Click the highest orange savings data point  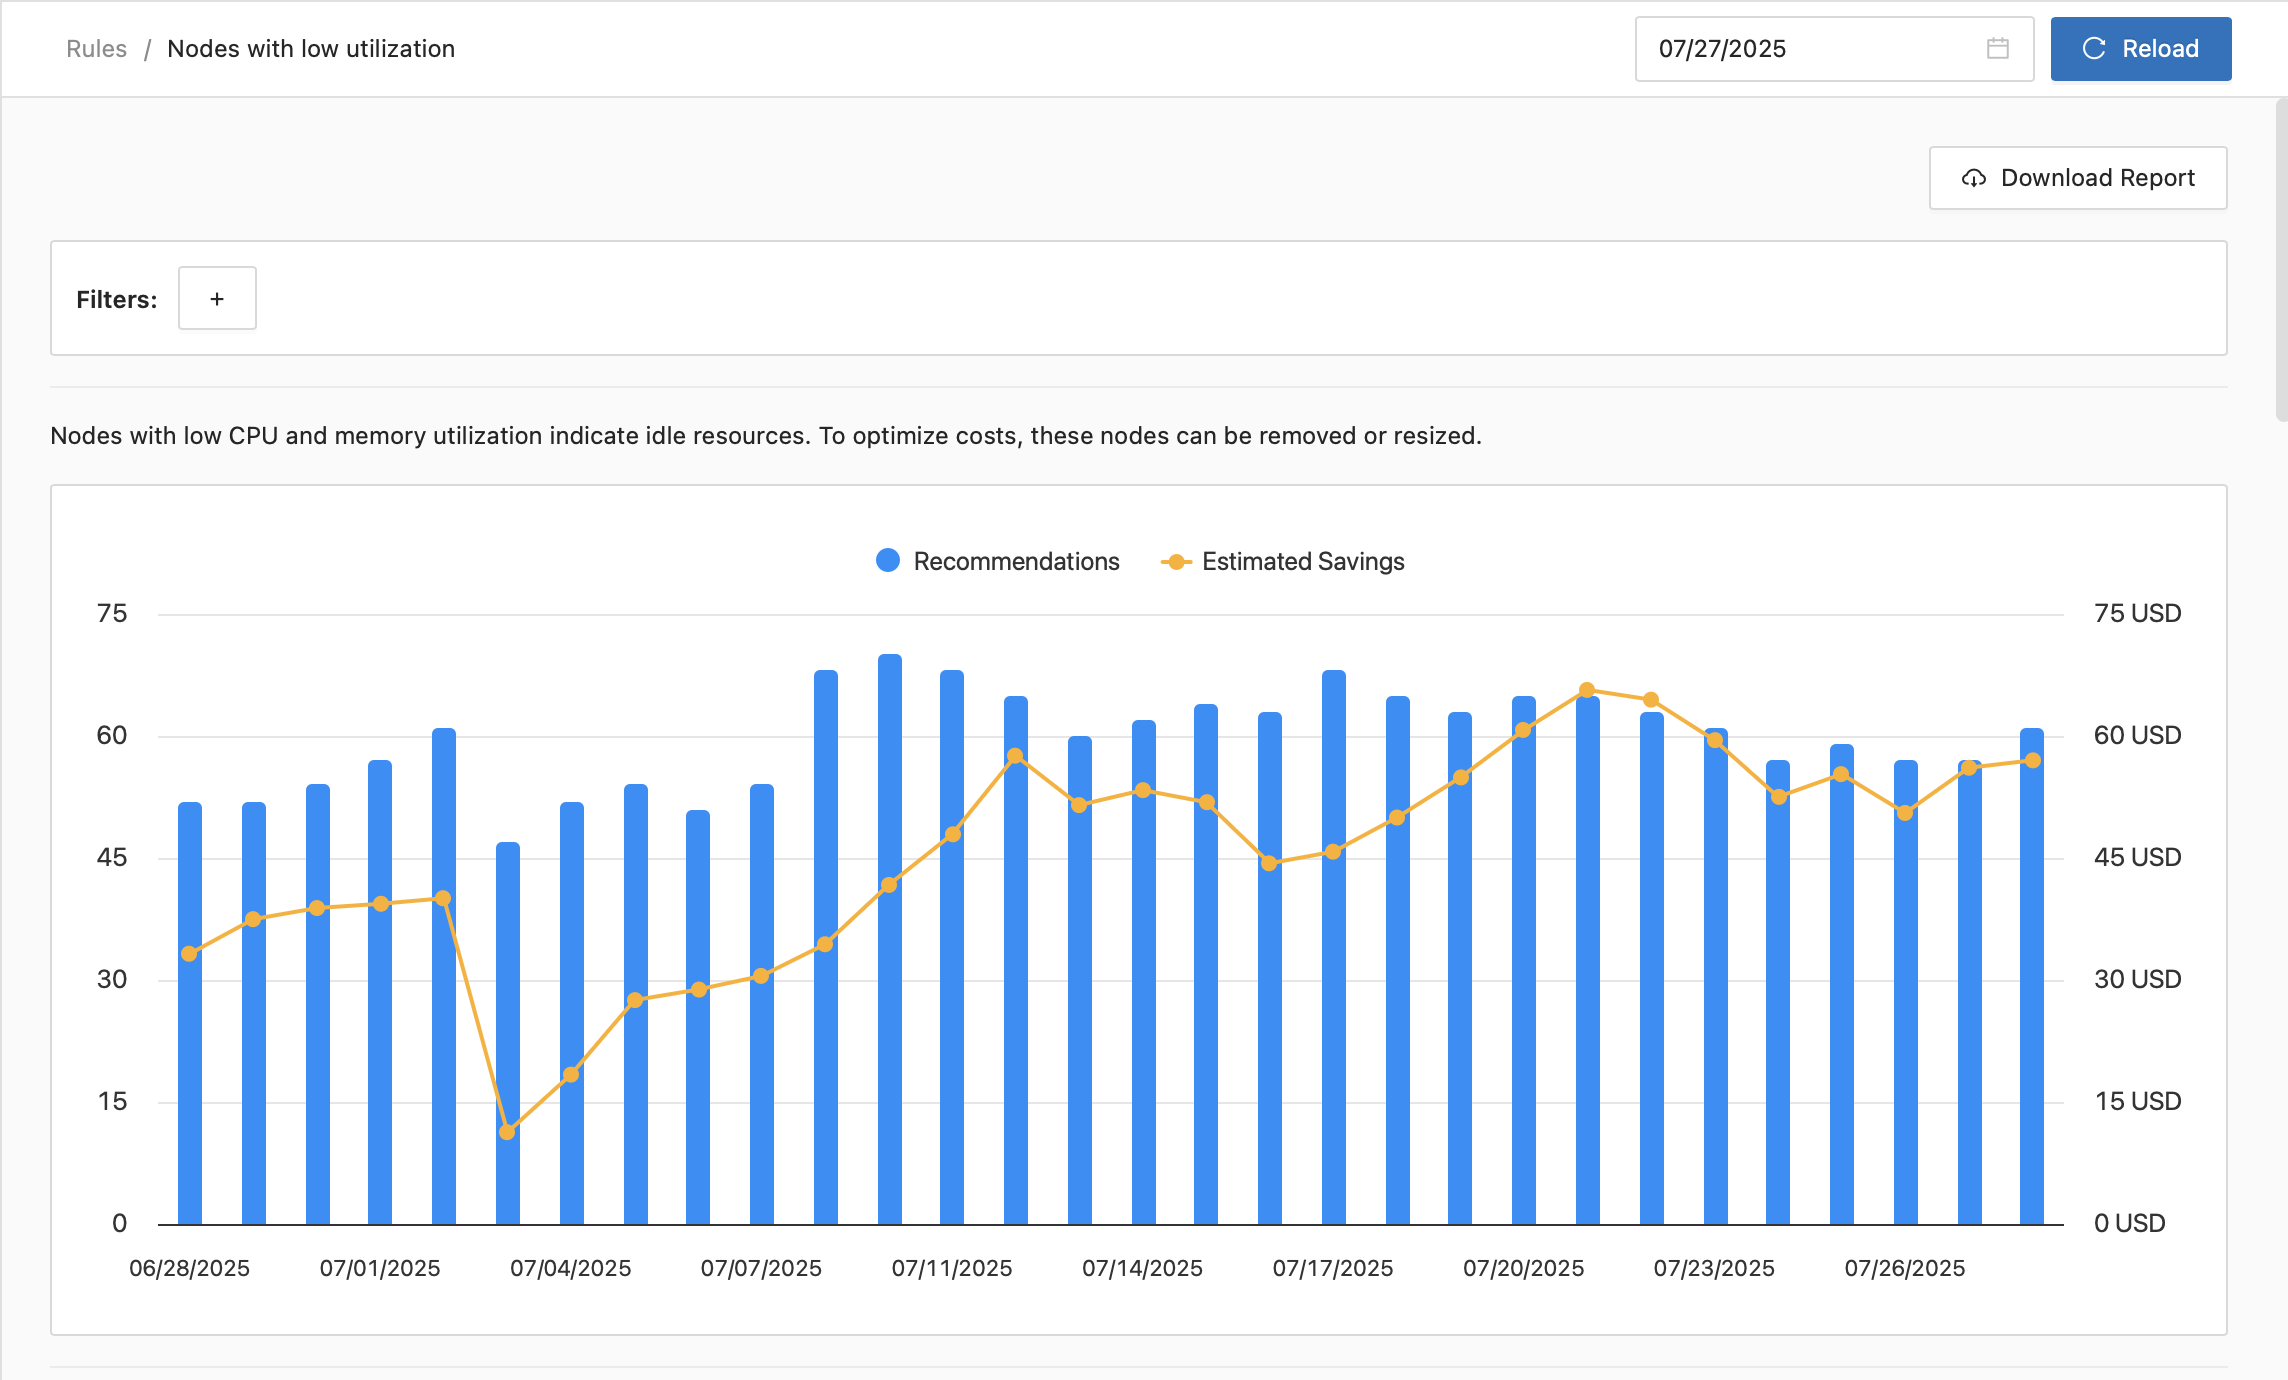[1587, 690]
